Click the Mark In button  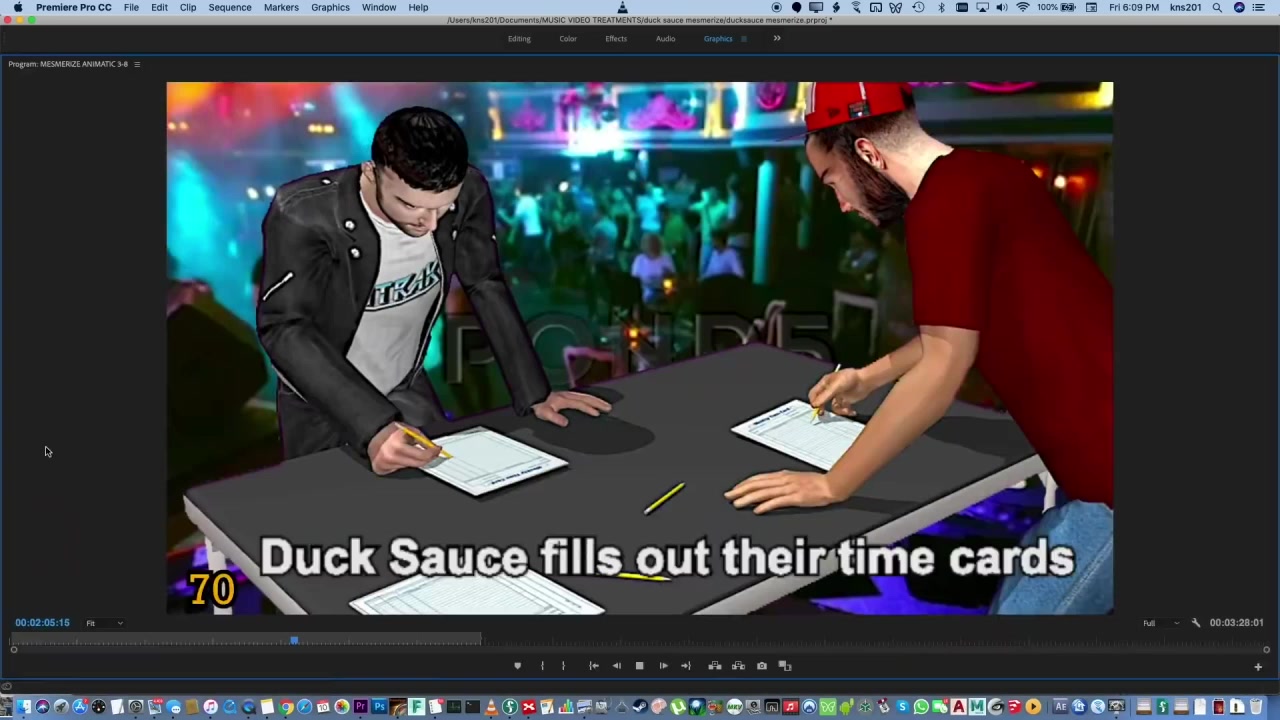[542, 666]
